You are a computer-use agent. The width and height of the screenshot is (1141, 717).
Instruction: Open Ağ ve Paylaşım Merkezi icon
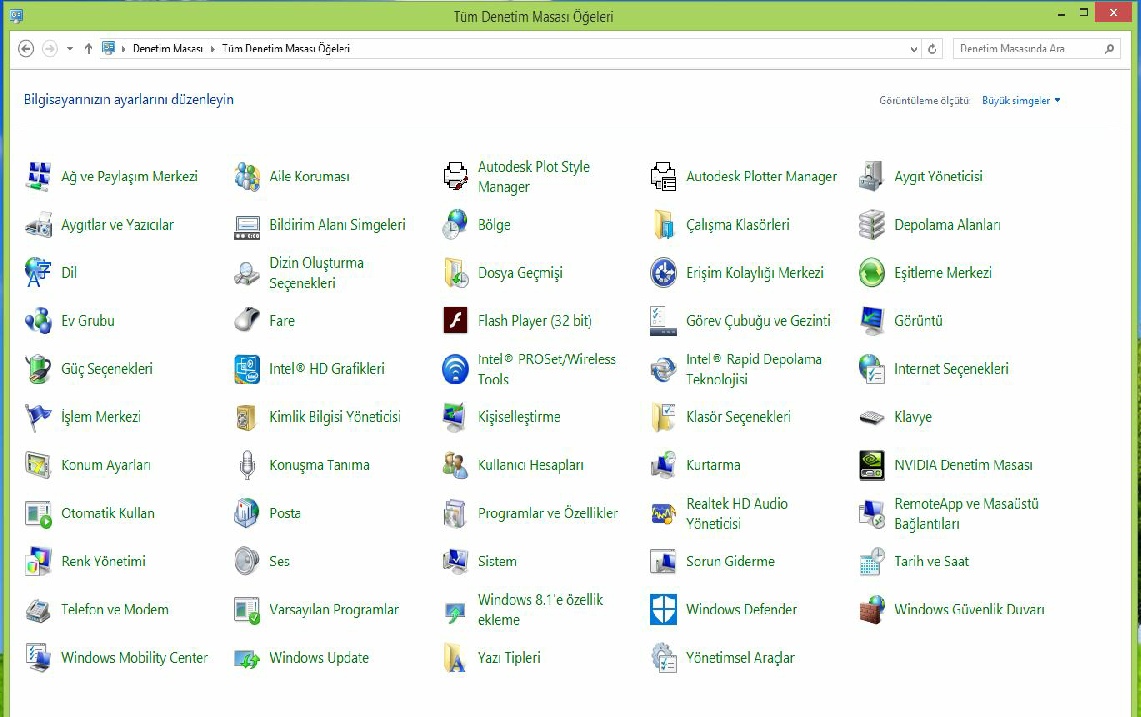click(38, 176)
